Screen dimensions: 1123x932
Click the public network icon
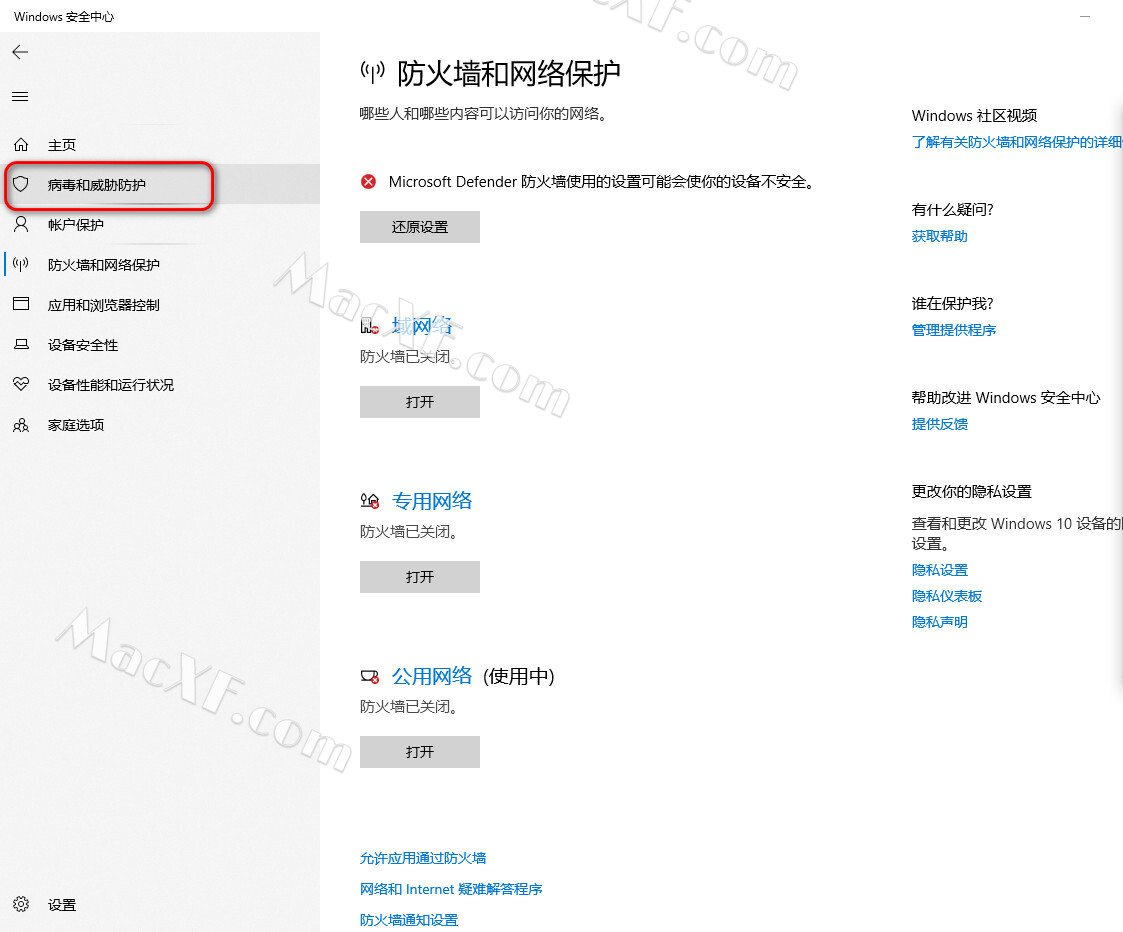tap(370, 676)
